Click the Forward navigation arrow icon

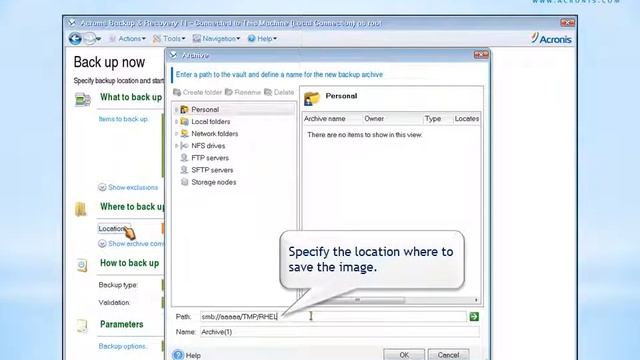[89, 39]
